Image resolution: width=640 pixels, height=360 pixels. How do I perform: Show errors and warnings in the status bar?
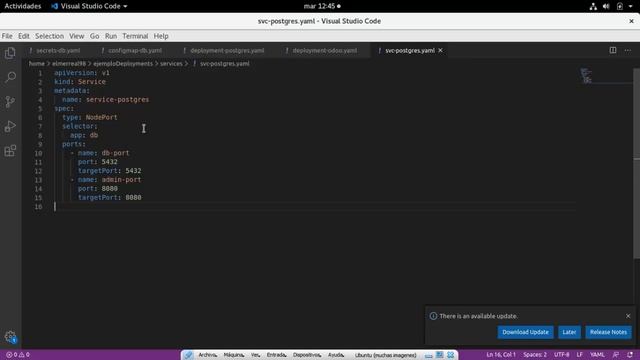(18, 355)
